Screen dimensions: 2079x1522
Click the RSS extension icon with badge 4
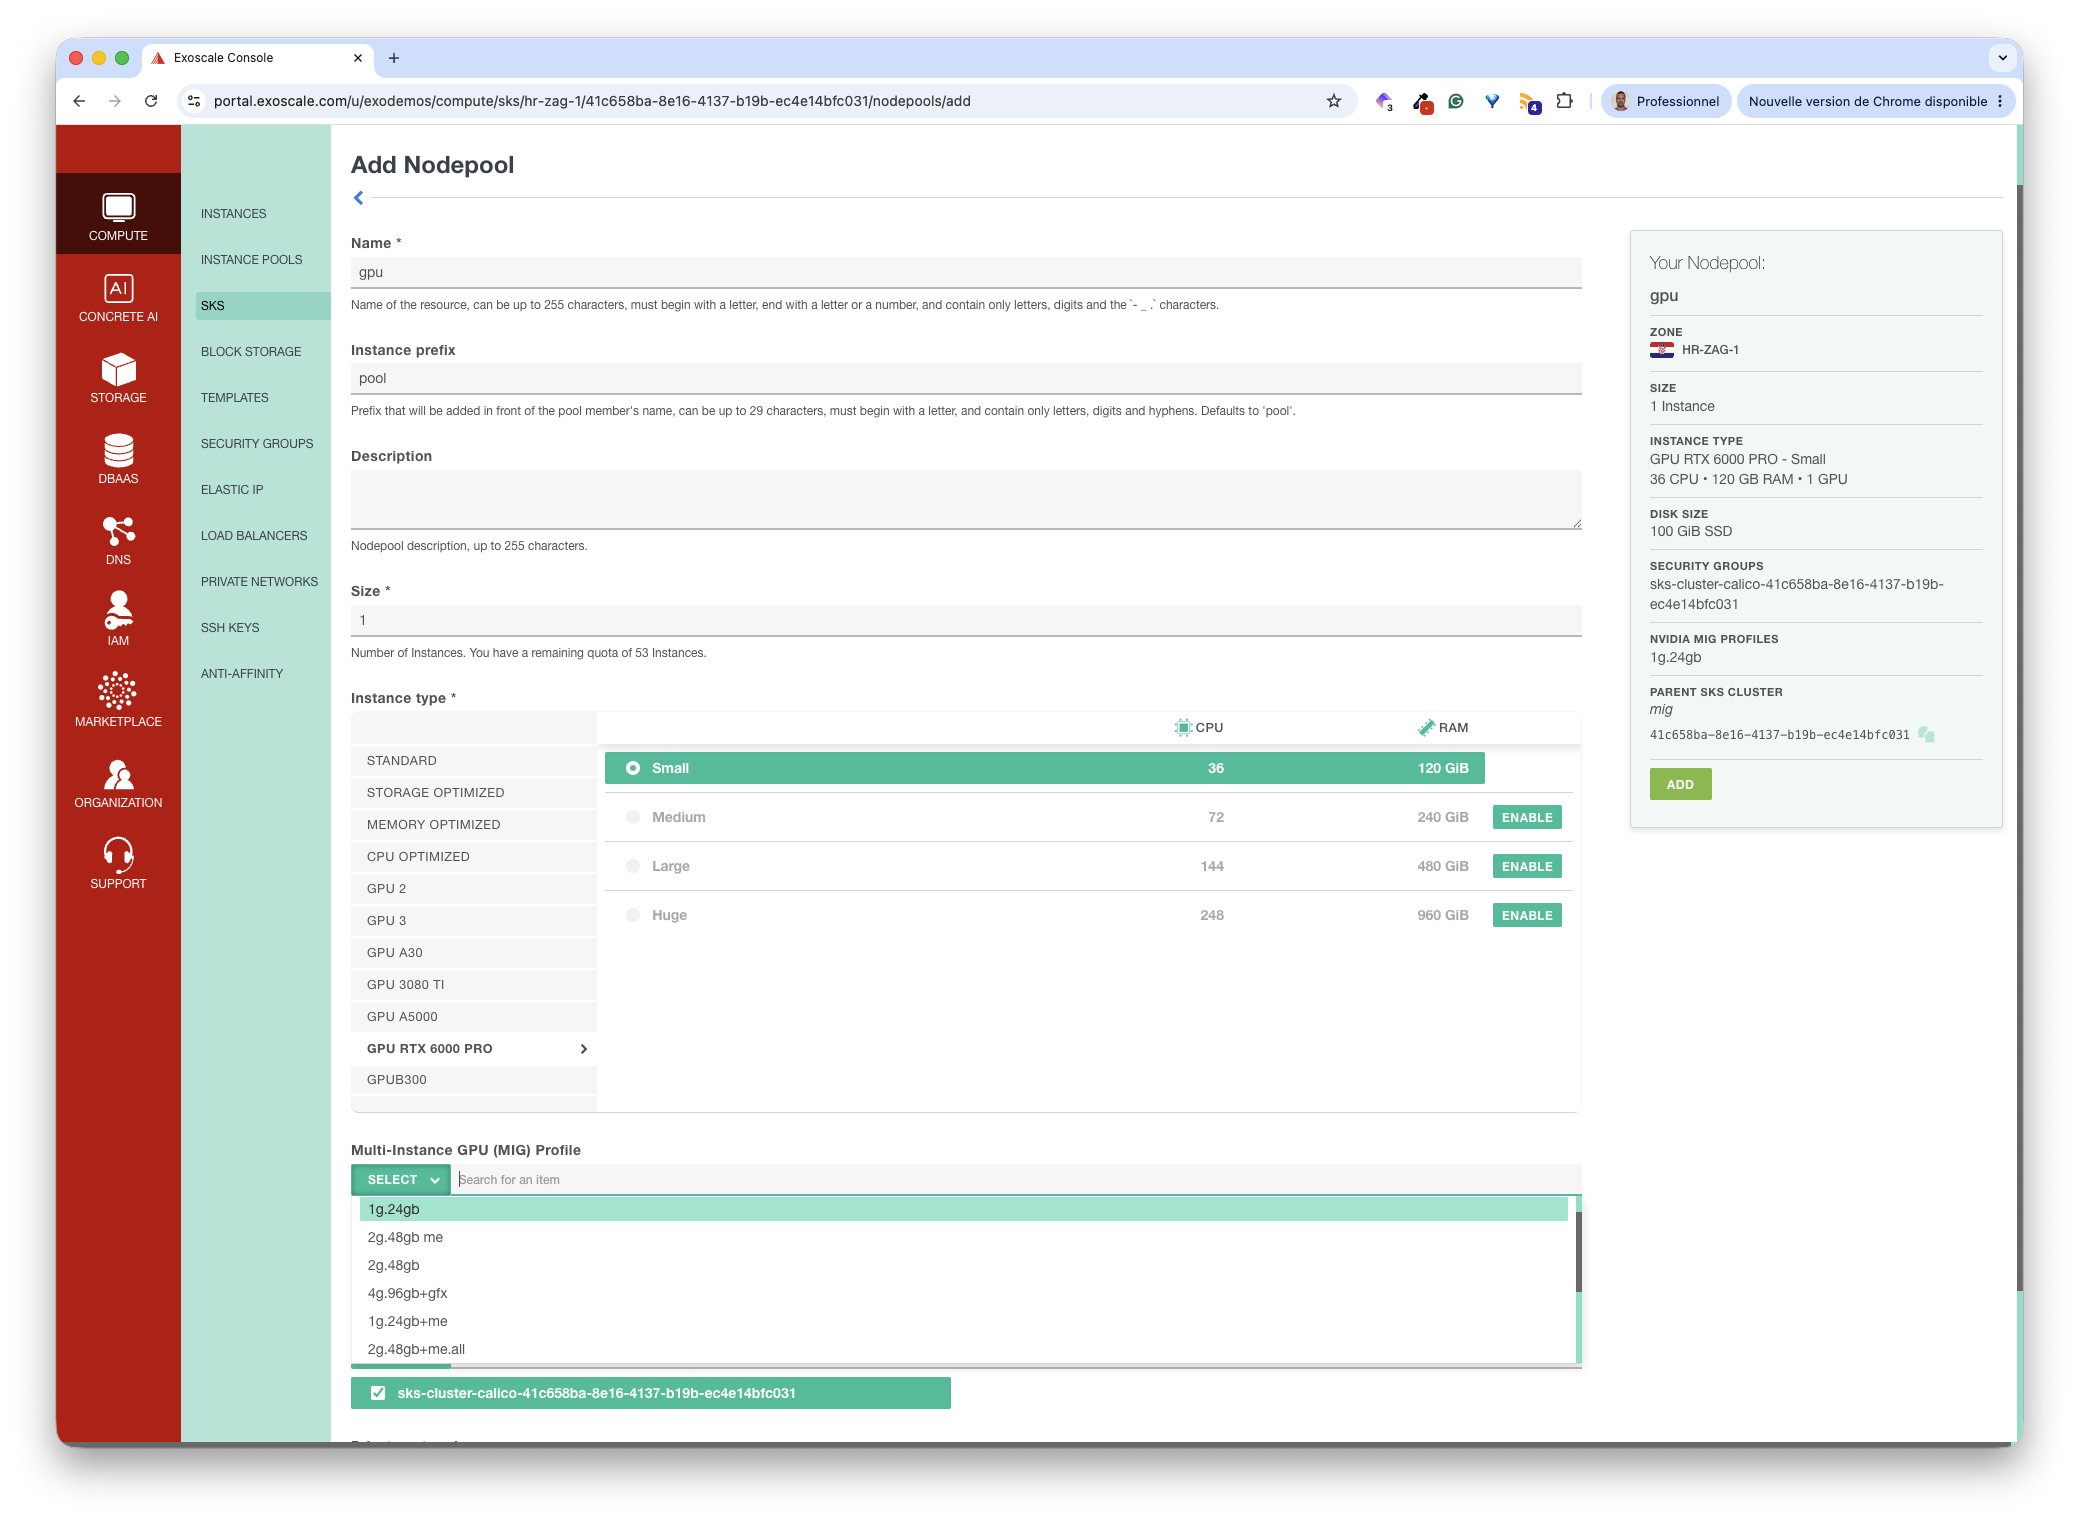point(1529,101)
